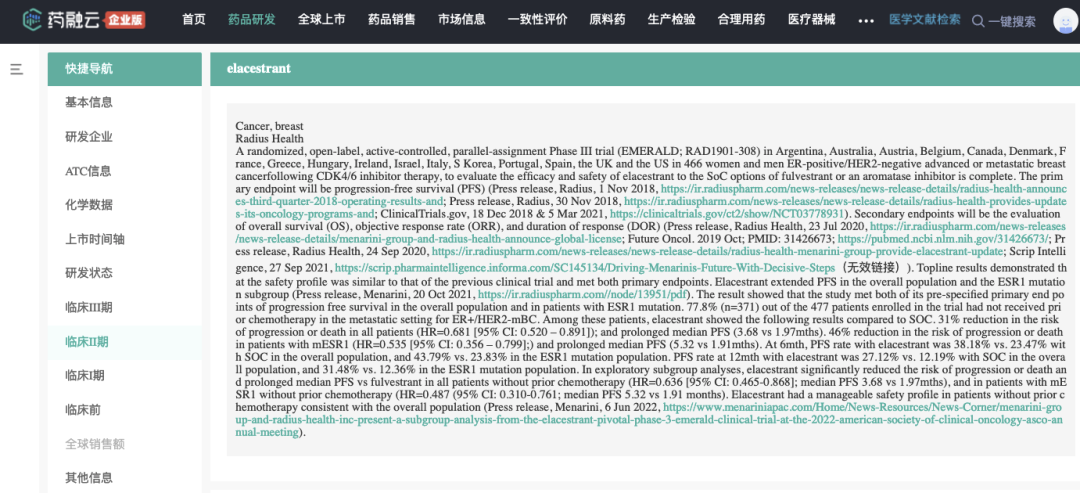Screen dimensions: 1080x493
Task: Click the 一键搜索 search field
Action: click(1012, 21)
